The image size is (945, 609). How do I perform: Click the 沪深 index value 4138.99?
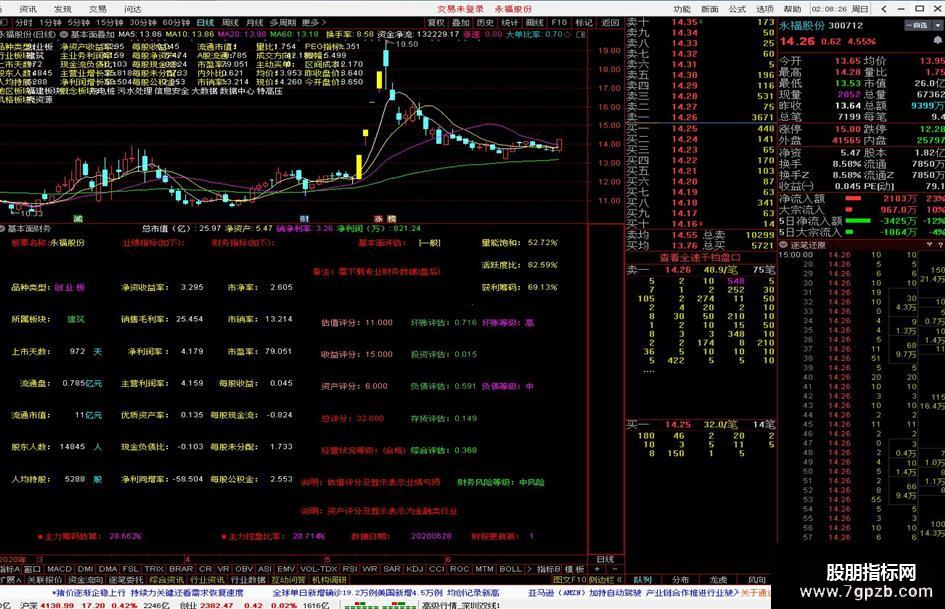57,605
